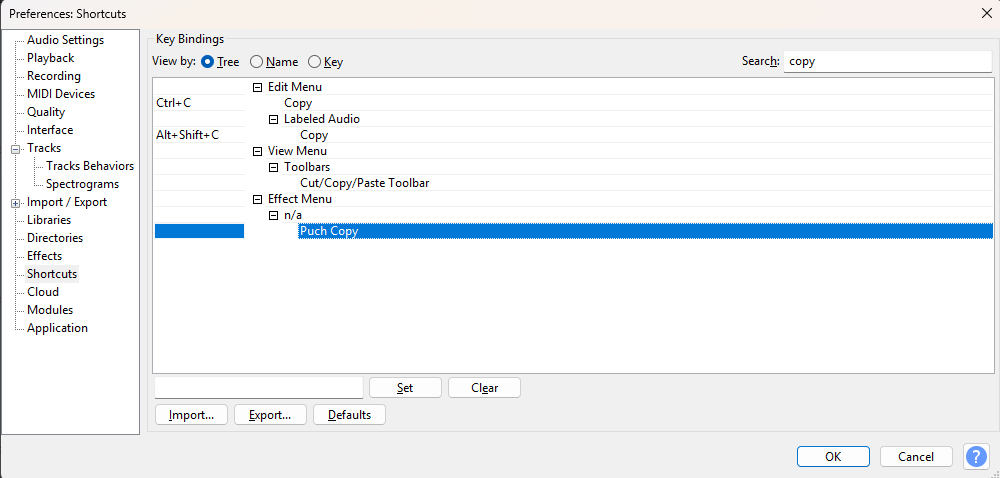Collapse the Effect Menu tree node
The height and width of the screenshot is (478, 1000).
click(258, 199)
